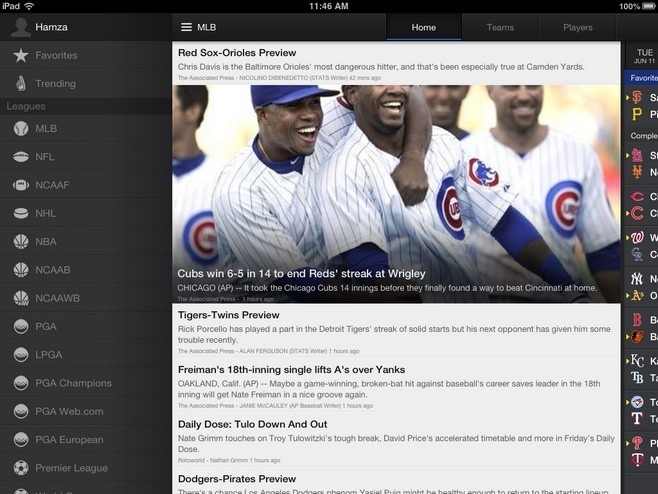Tap the Philadelphia Phillies P logo
This screenshot has height=494, width=658.
(637, 443)
